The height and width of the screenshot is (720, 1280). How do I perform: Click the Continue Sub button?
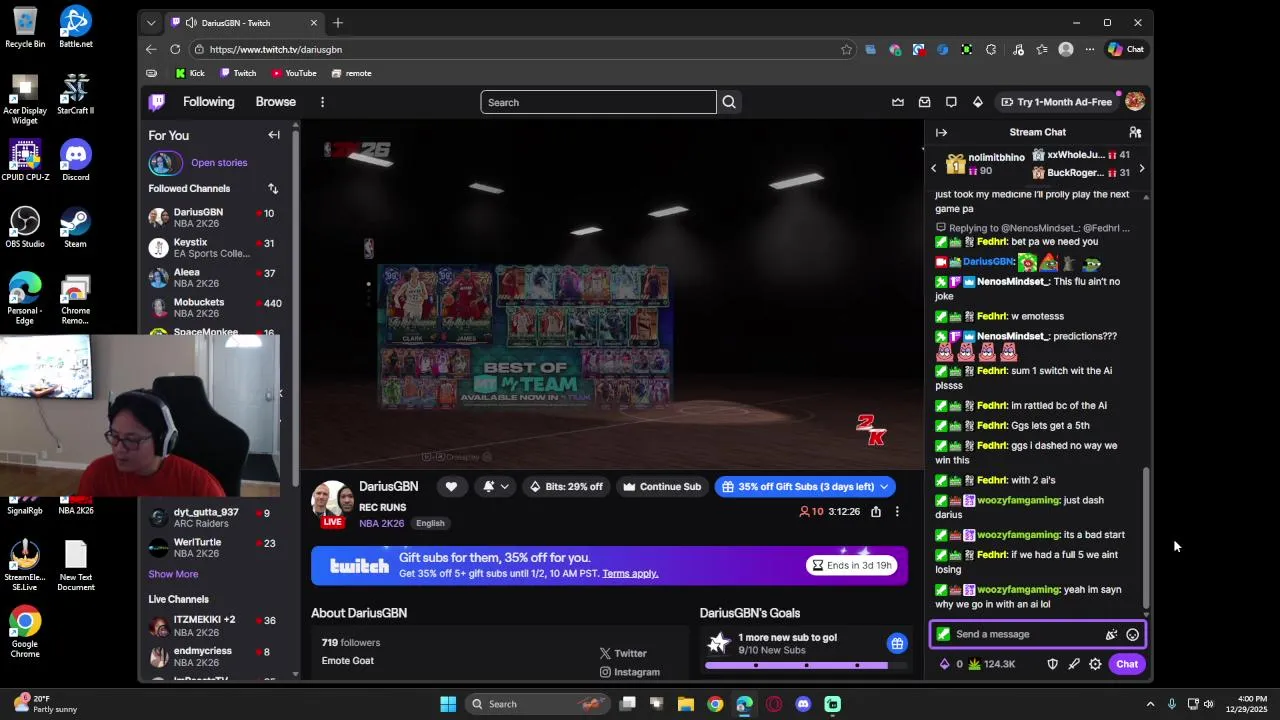click(x=662, y=487)
